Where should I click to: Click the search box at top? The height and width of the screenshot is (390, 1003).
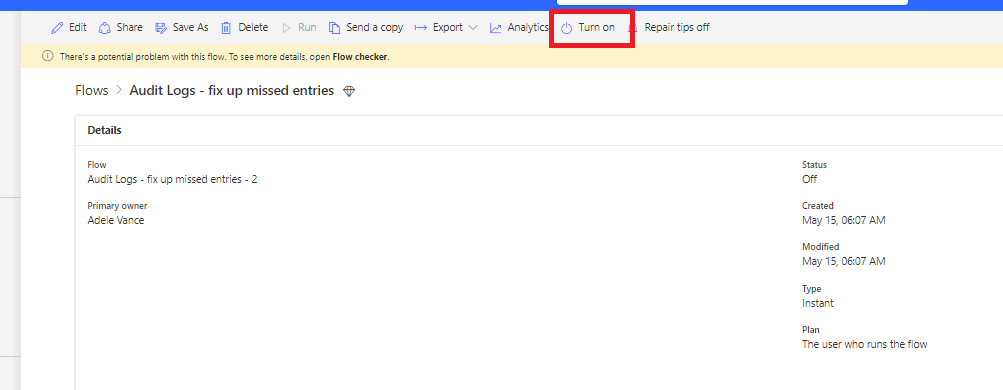(x=732, y=3)
